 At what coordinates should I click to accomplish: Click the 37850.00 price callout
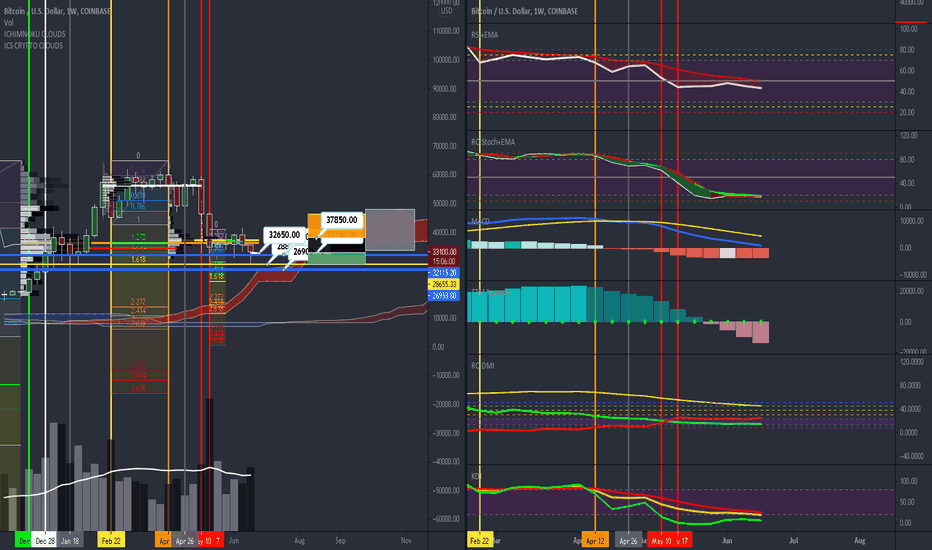(x=342, y=220)
